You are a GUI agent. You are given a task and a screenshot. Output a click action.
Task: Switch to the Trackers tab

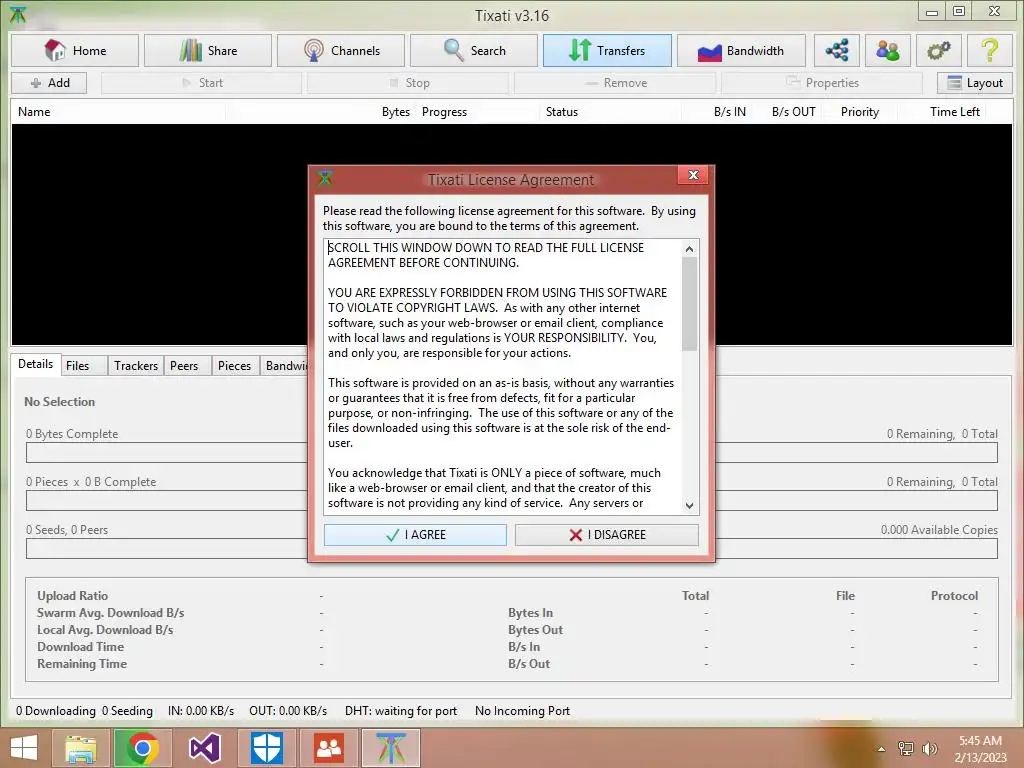point(136,366)
